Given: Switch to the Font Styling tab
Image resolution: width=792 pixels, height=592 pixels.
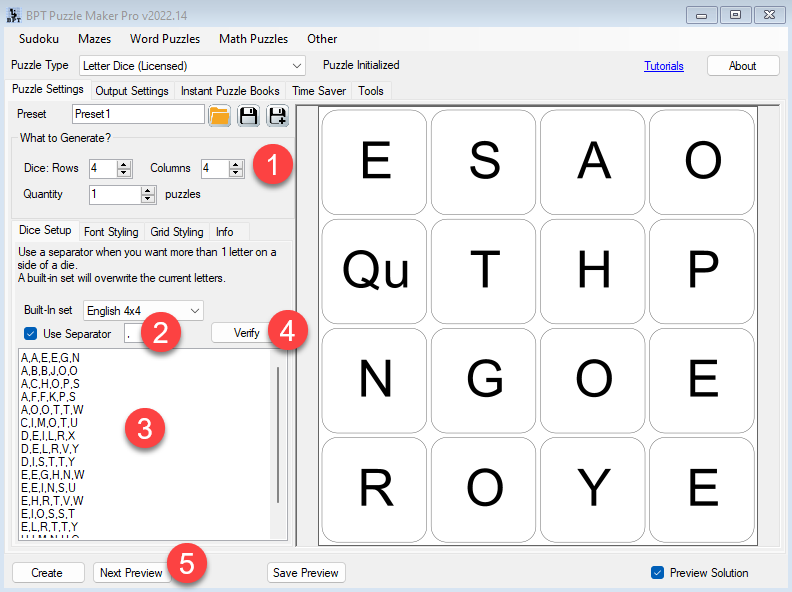Looking at the screenshot, I should [111, 232].
